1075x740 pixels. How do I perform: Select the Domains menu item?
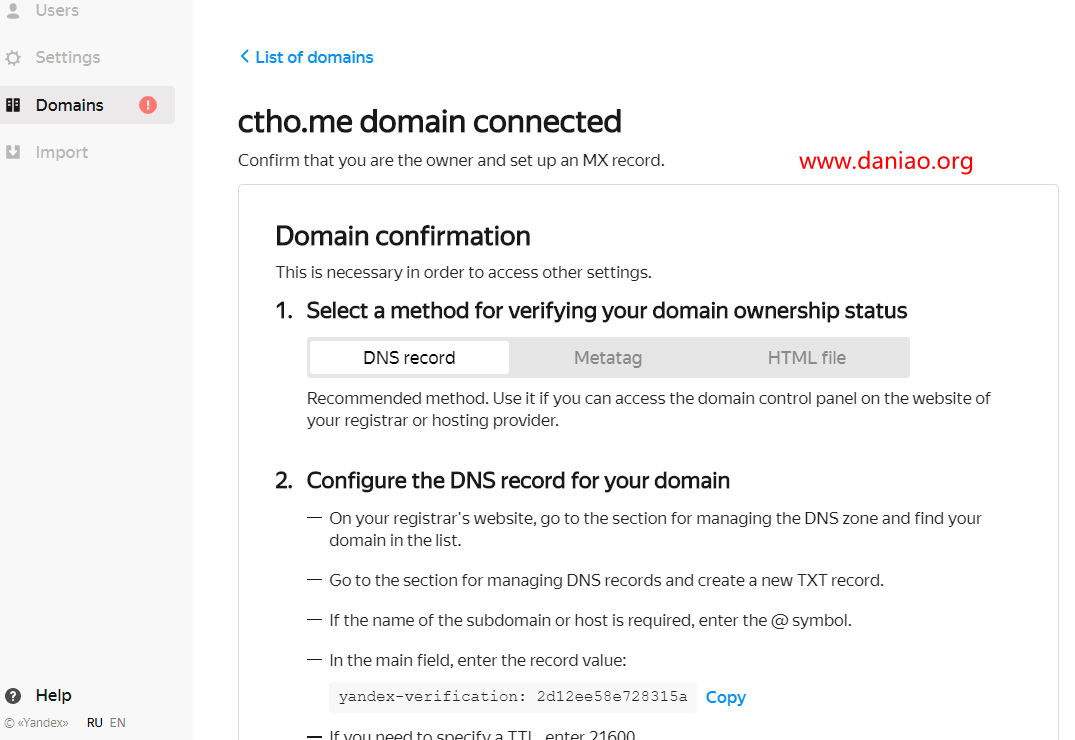point(87,105)
